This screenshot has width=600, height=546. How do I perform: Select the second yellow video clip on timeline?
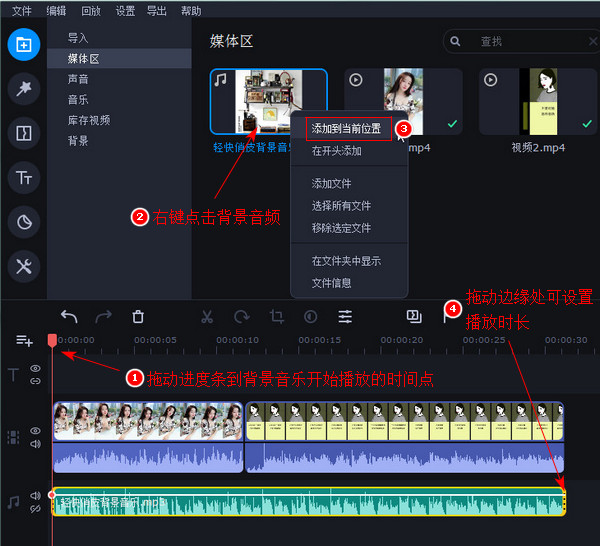click(x=404, y=437)
